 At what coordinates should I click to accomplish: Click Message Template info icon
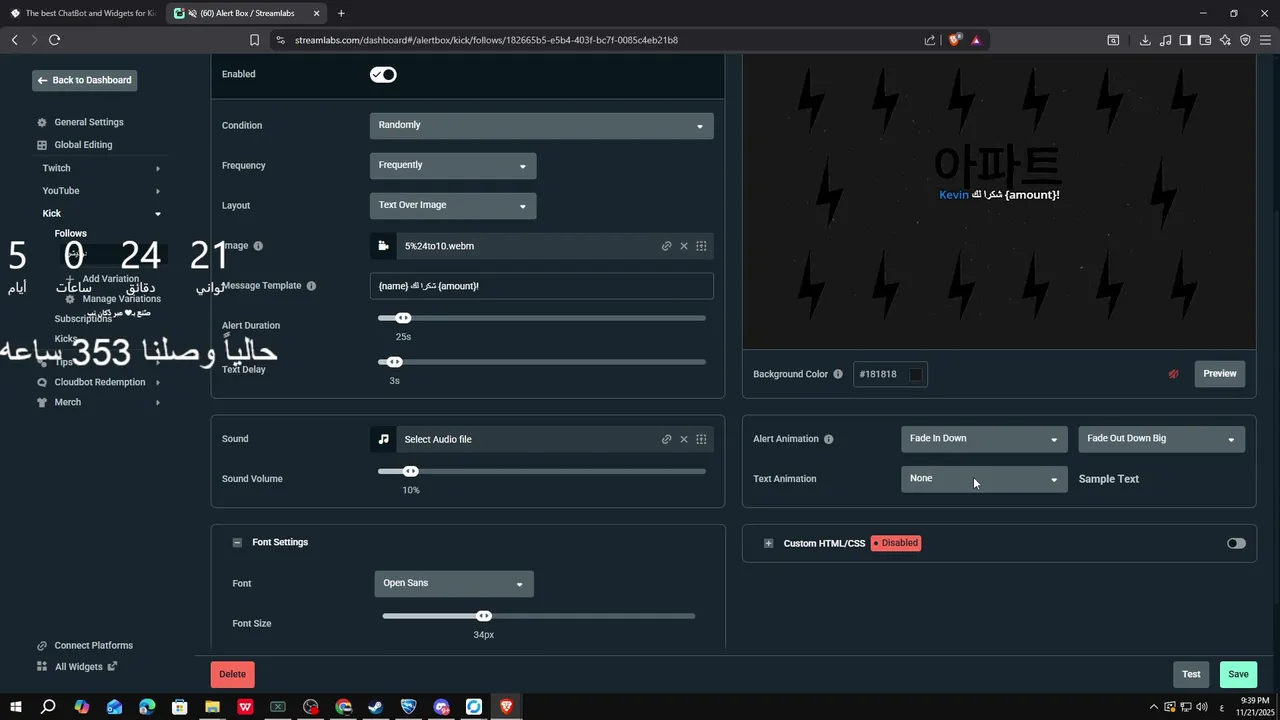pos(311,286)
